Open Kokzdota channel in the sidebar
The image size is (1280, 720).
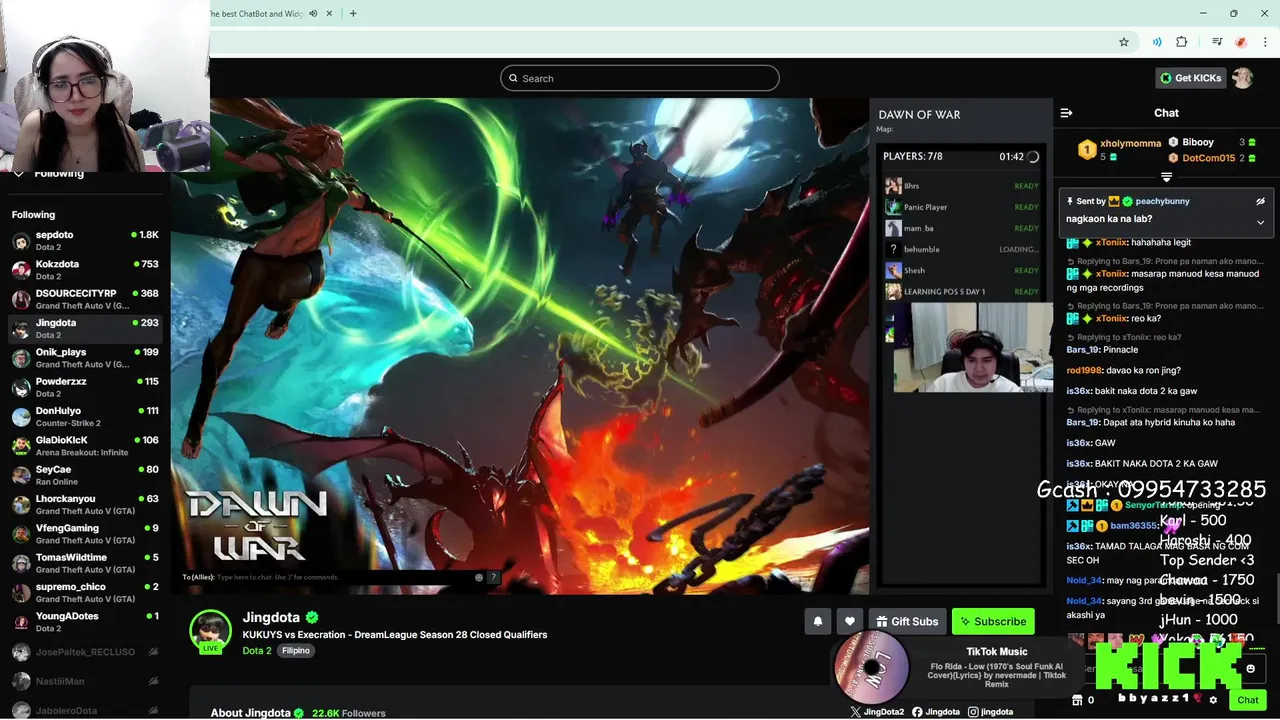coord(86,270)
